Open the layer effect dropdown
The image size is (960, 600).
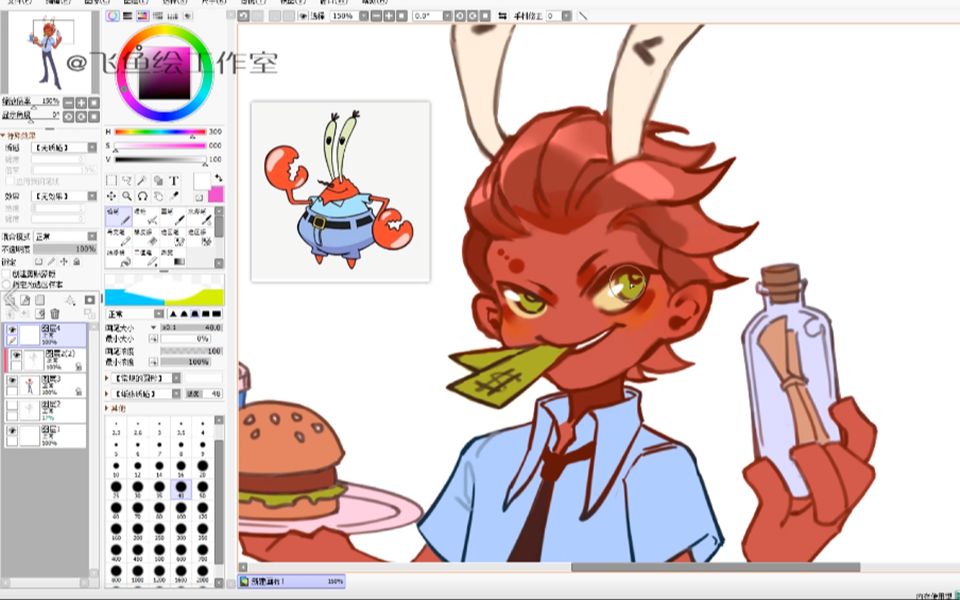64,196
